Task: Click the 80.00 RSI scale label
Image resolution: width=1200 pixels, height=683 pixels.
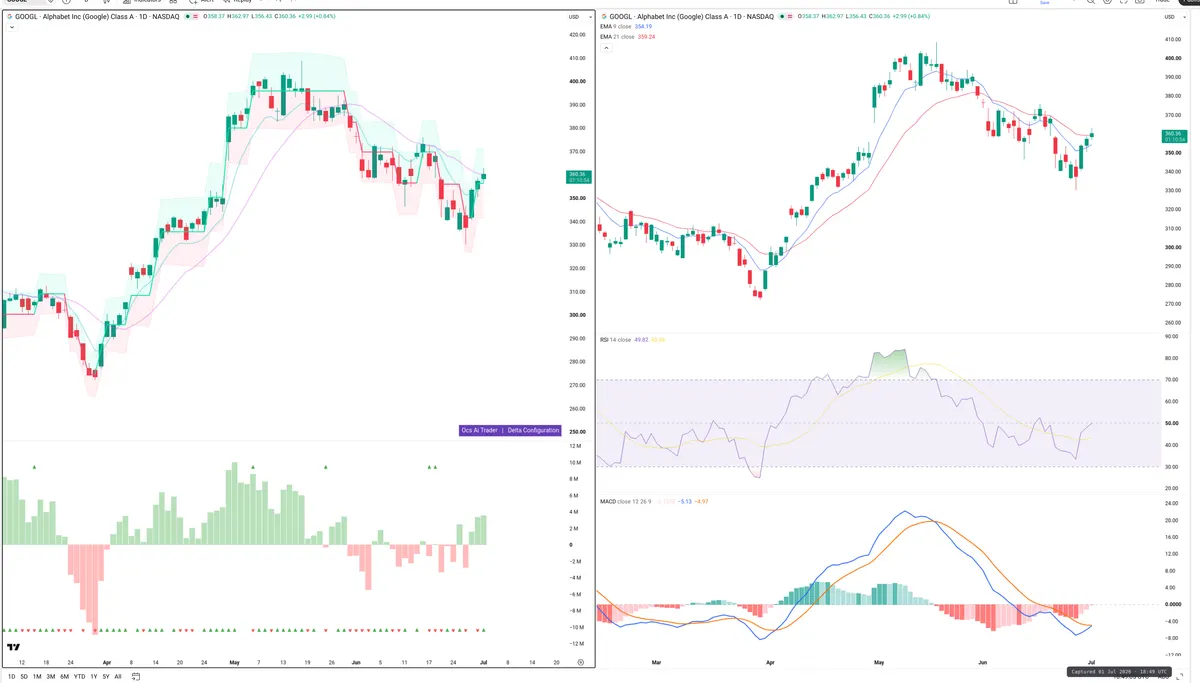Action: tap(1172, 359)
